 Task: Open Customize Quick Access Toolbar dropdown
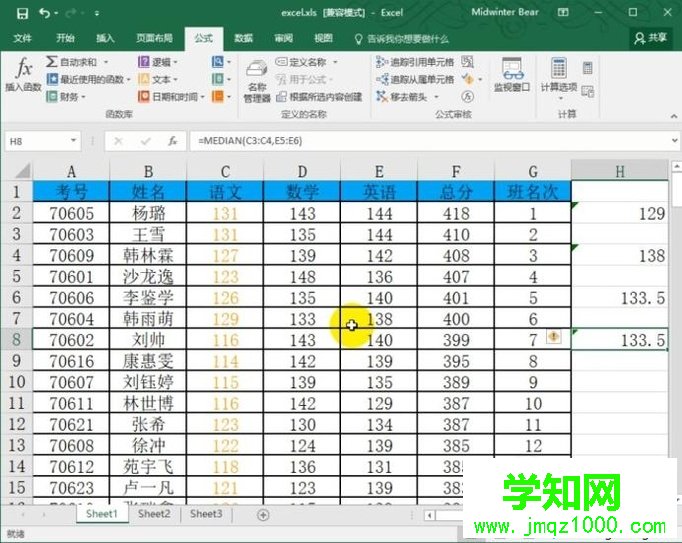[x=97, y=13]
